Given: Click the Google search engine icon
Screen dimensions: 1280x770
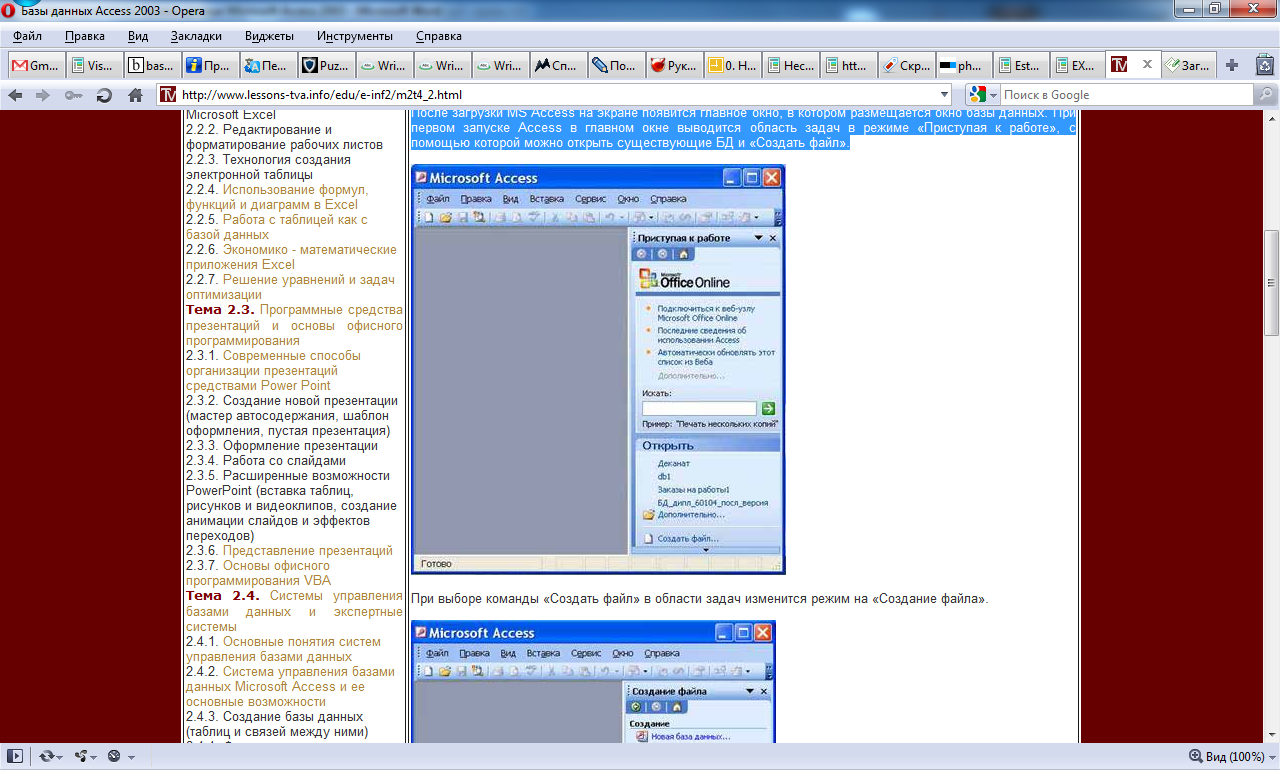Looking at the screenshot, I should pyautogui.click(x=977, y=95).
